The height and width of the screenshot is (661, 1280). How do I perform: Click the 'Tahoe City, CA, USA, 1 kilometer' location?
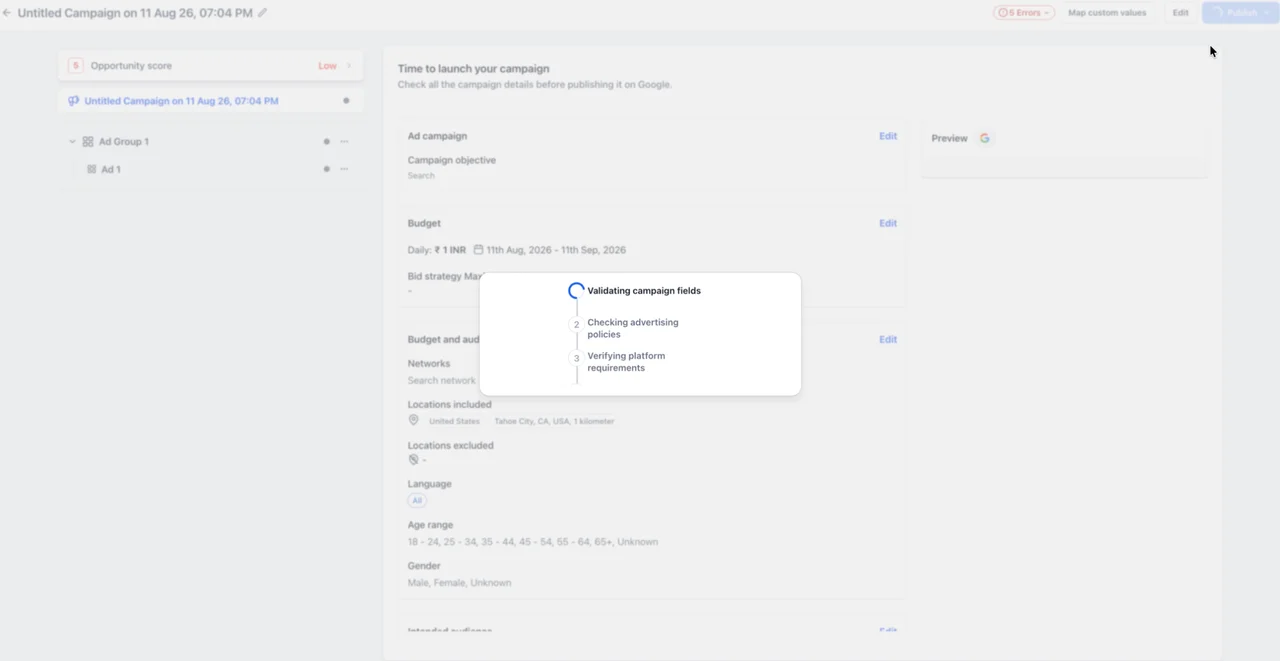(x=554, y=421)
